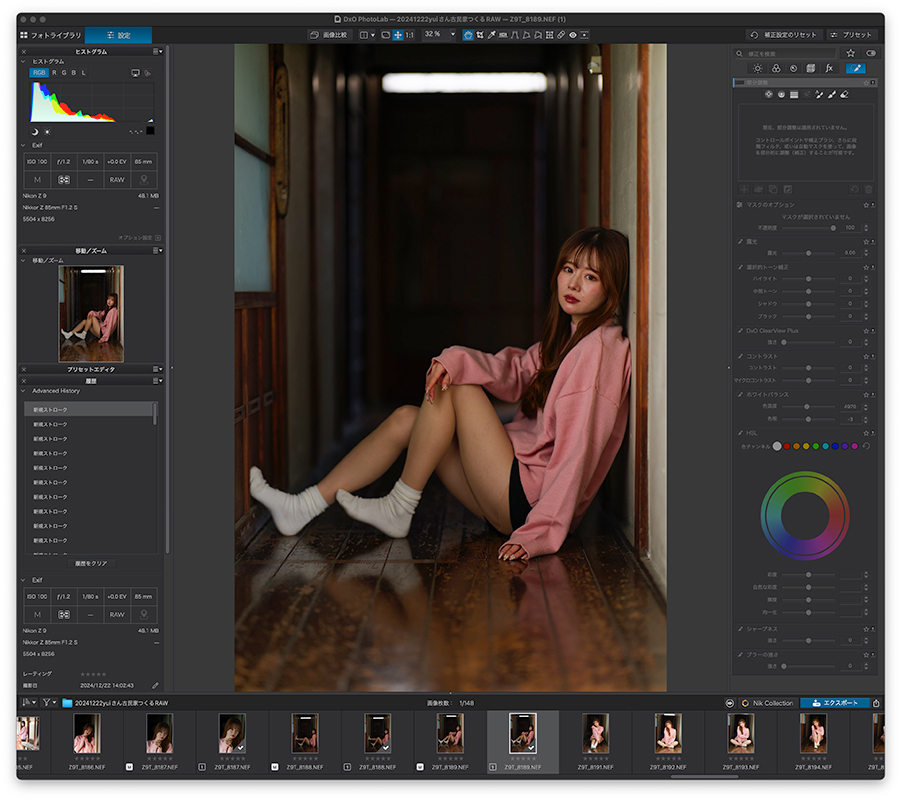The width and height of the screenshot is (901, 800).
Task: Open プリセット button at top right
Action: pyautogui.click(x=851, y=35)
